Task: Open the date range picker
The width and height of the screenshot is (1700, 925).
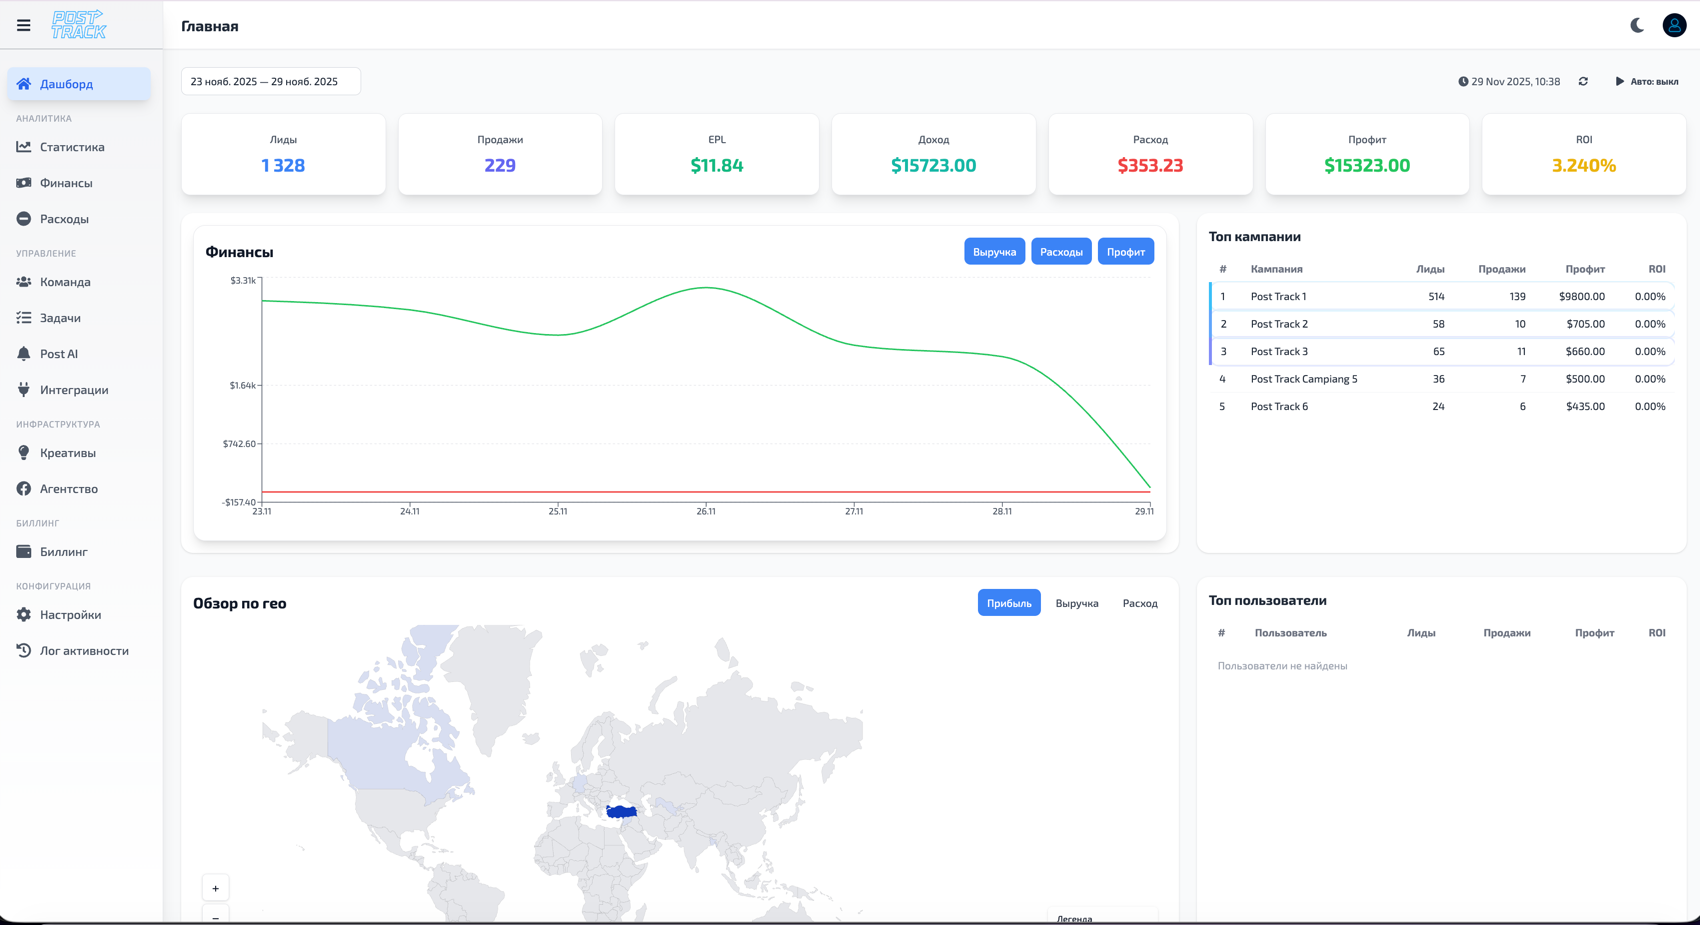Action: [x=270, y=81]
